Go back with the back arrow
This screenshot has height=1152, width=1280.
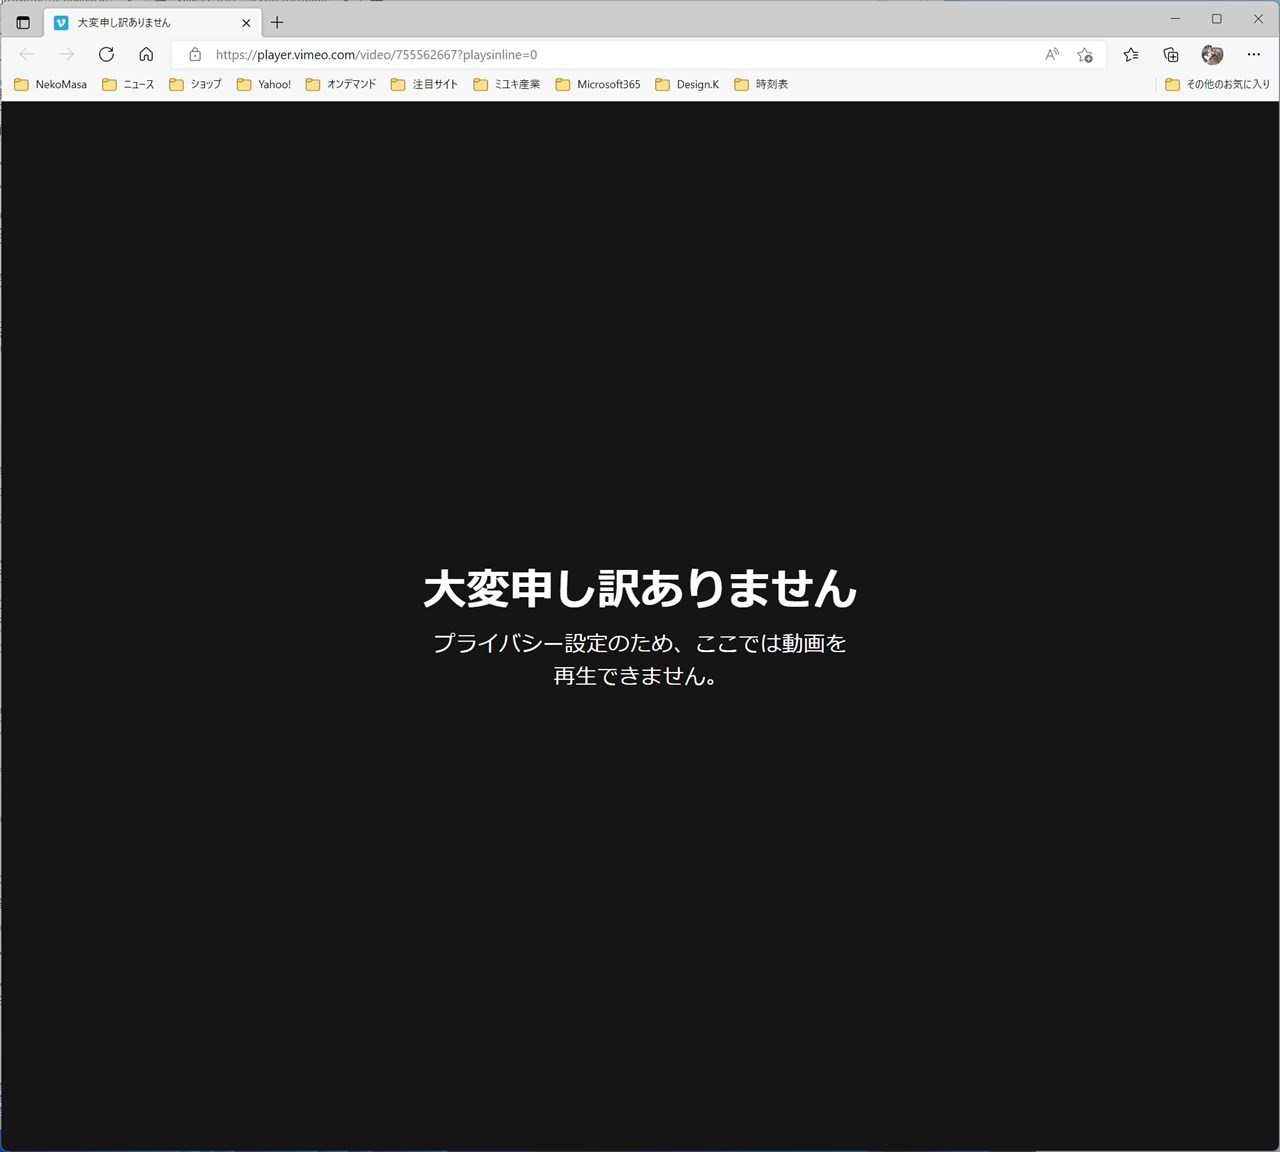coord(27,54)
